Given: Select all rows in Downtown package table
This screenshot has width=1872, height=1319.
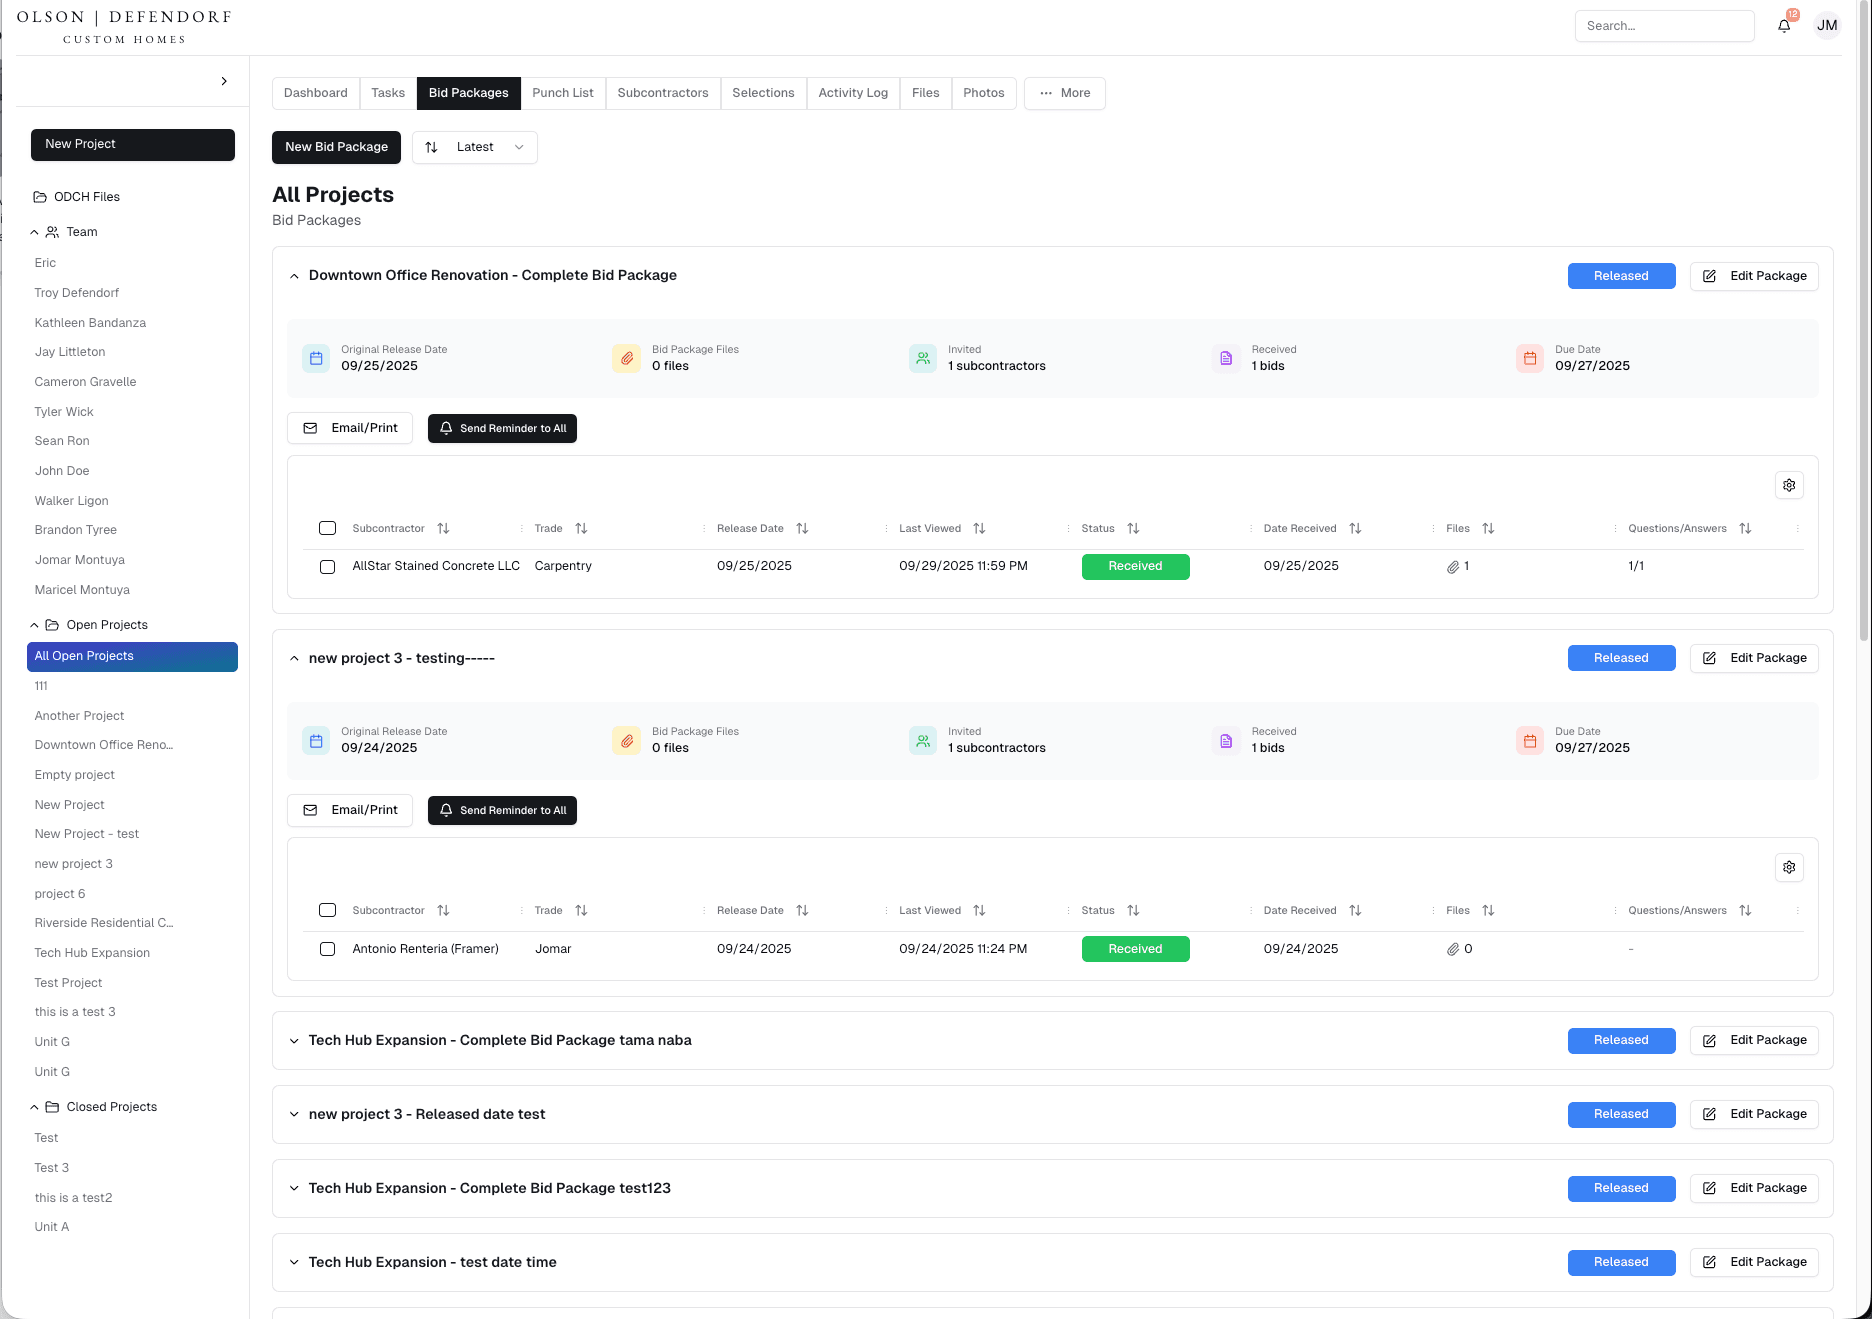Looking at the screenshot, I should [327, 528].
